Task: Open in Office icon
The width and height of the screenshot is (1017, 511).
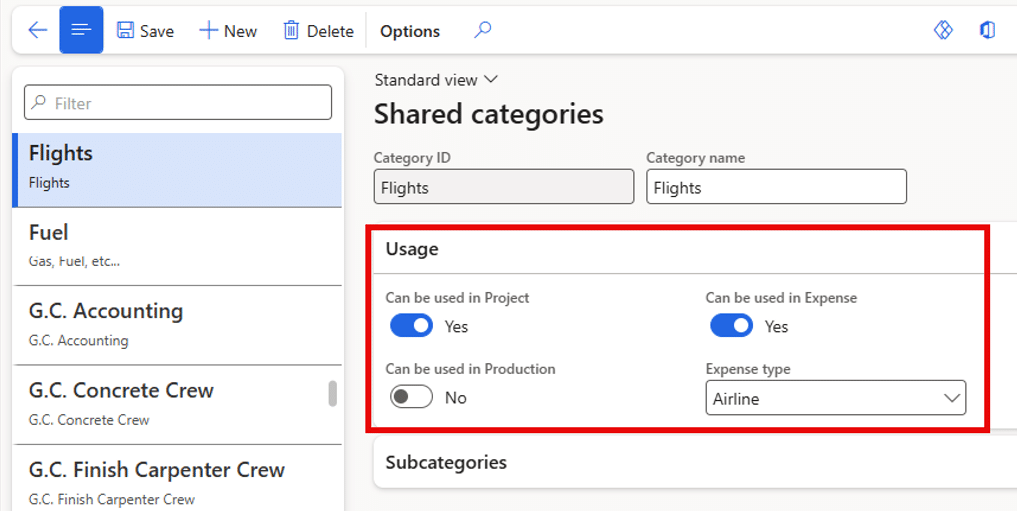Action: (x=987, y=30)
